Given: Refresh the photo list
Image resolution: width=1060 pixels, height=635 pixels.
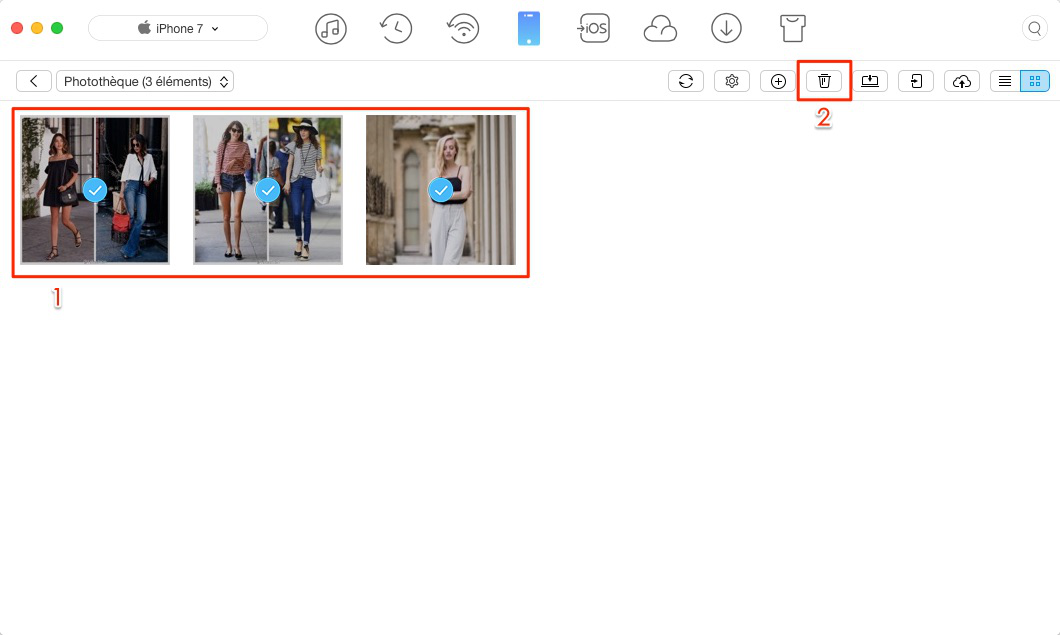Looking at the screenshot, I should pyautogui.click(x=685, y=81).
